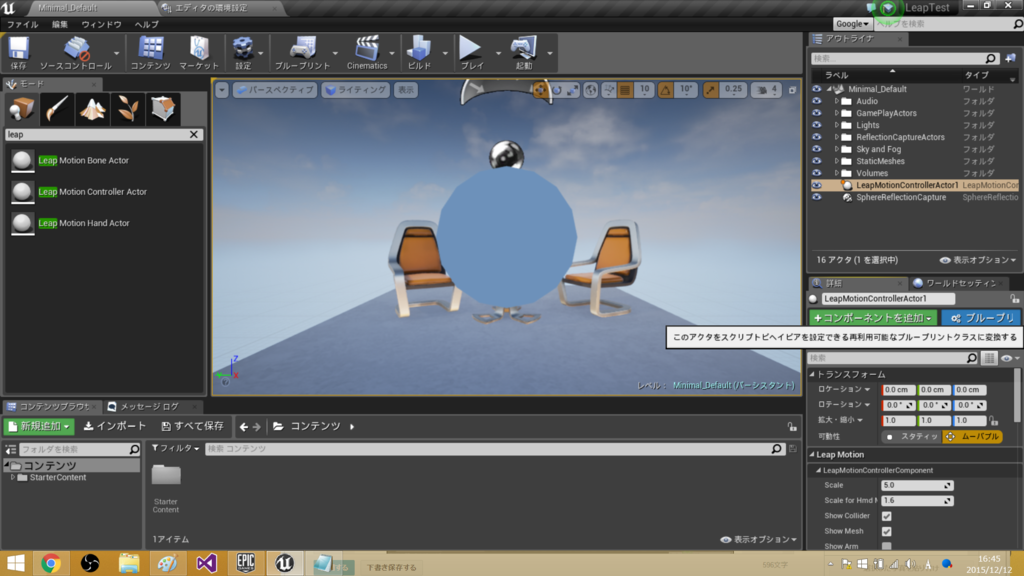Select the Geometry Editing mode icon

(x=163, y=108)
